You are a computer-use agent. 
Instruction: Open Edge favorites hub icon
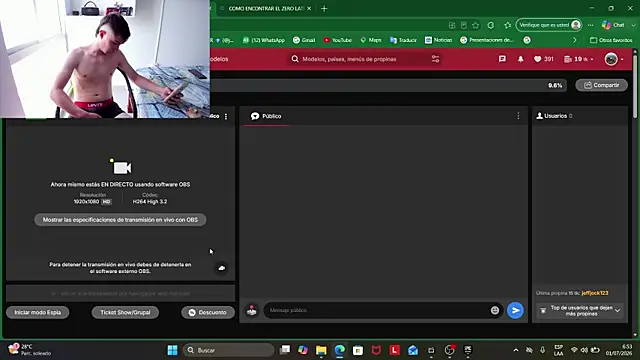507,25
